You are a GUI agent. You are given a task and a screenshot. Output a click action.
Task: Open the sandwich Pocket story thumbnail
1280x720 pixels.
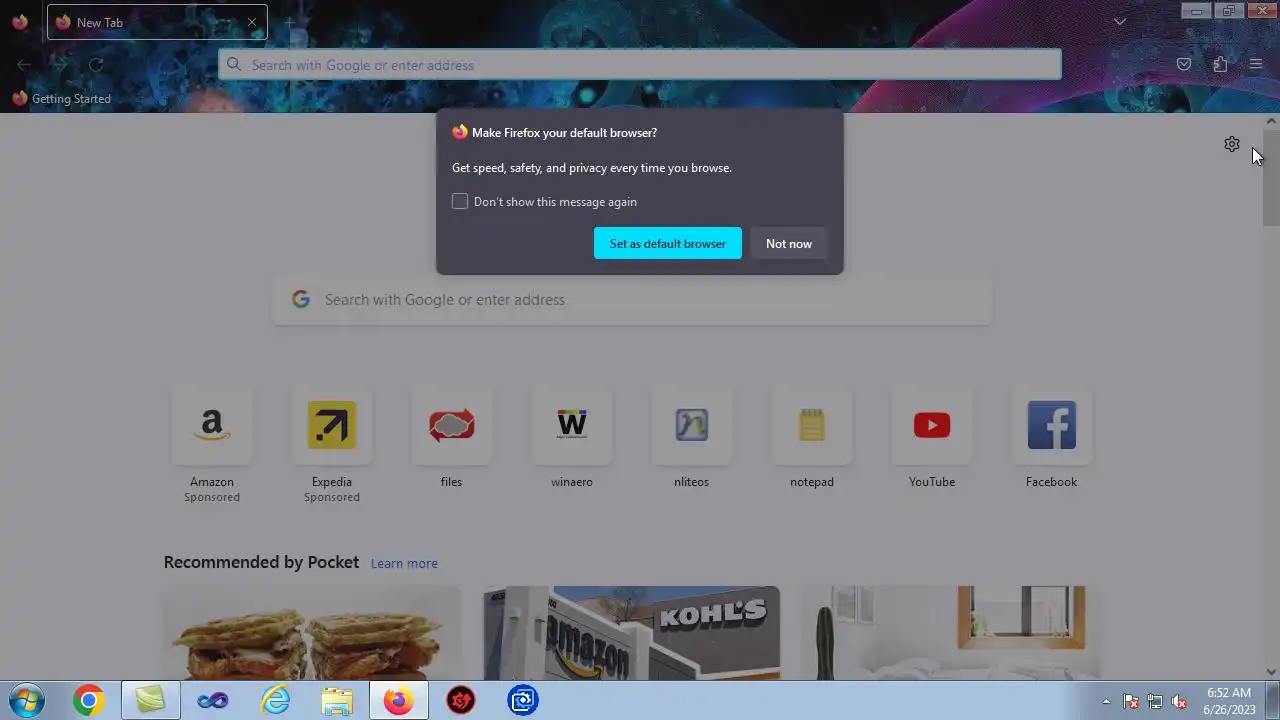[x=312, y=633]
